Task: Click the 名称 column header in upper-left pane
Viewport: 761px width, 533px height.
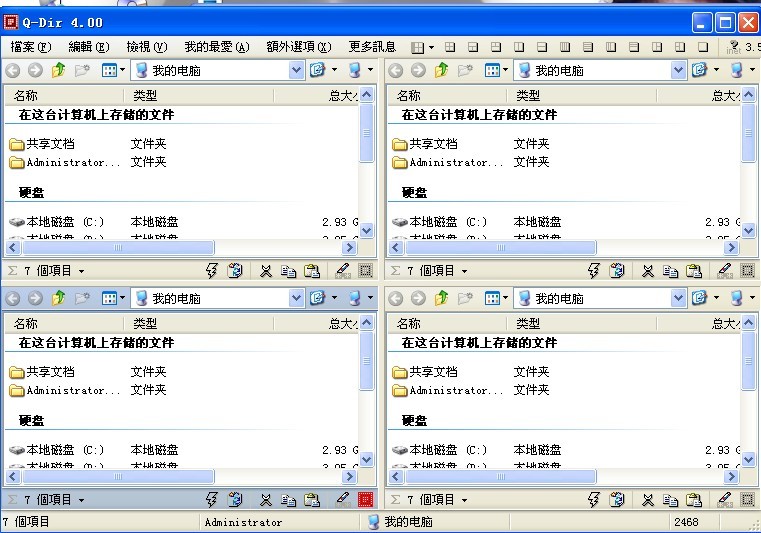Action: coord(65,96)
